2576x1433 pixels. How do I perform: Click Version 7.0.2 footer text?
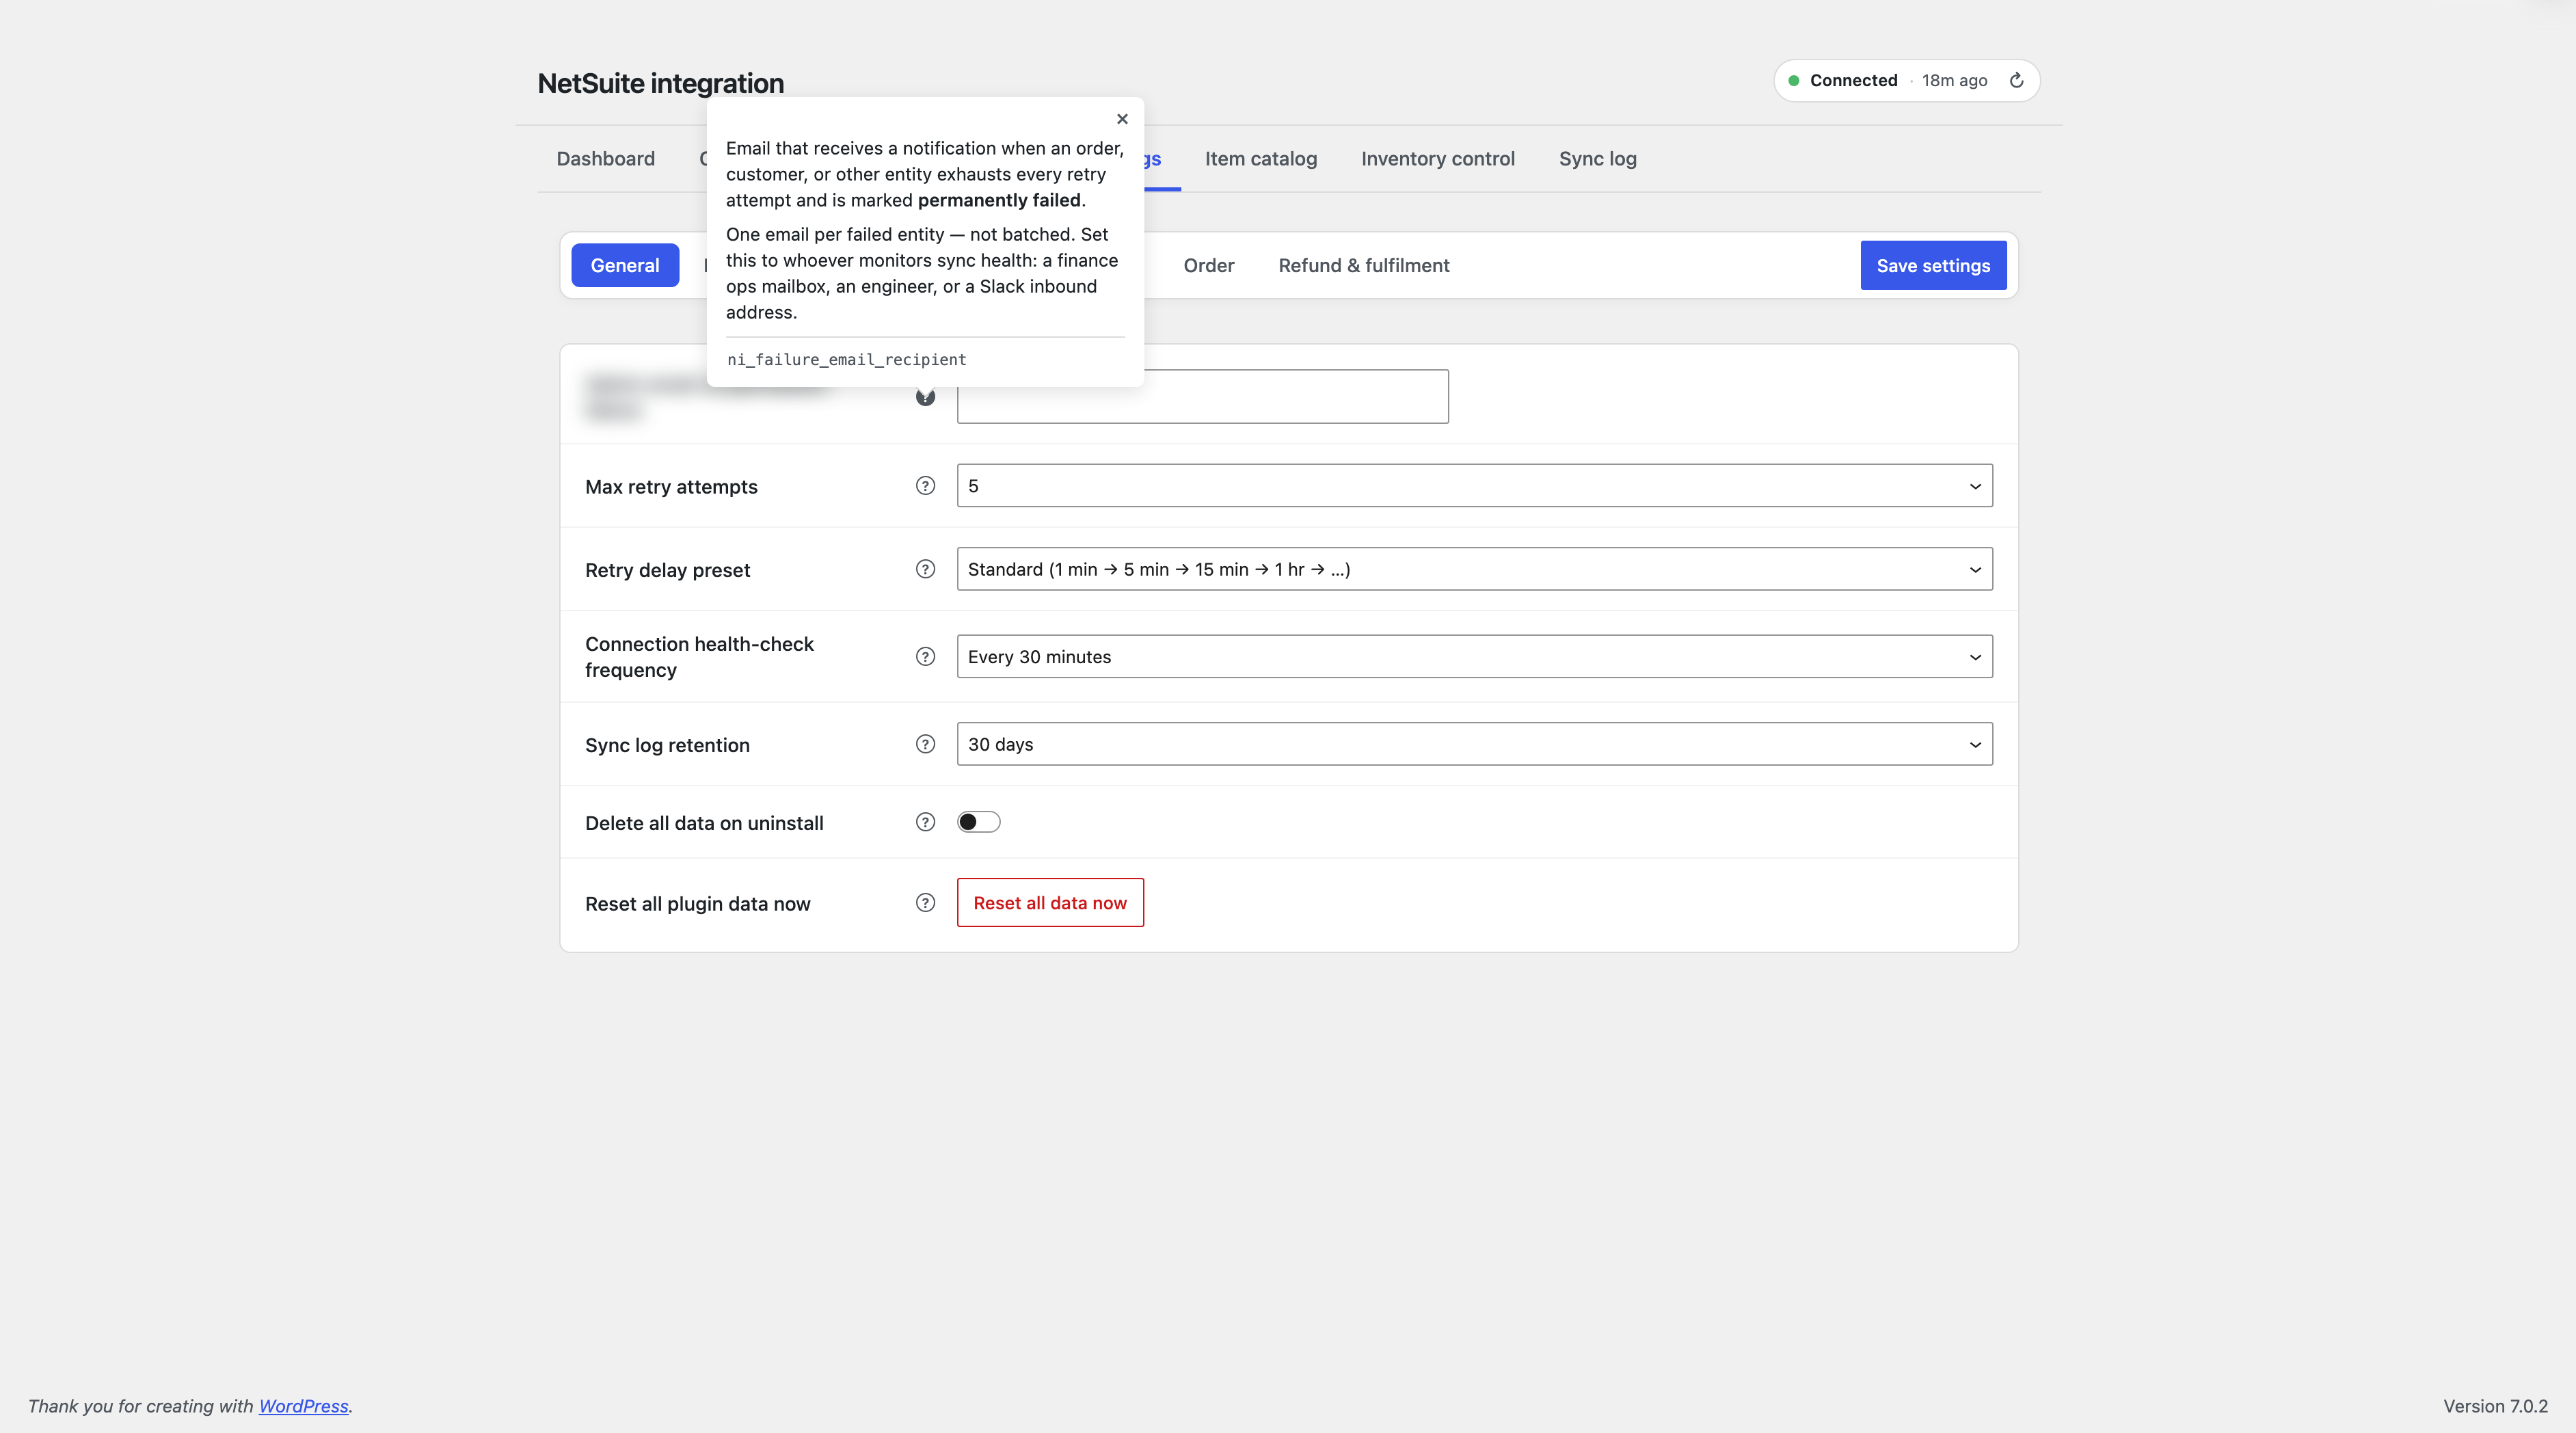click(2495, 1406)
